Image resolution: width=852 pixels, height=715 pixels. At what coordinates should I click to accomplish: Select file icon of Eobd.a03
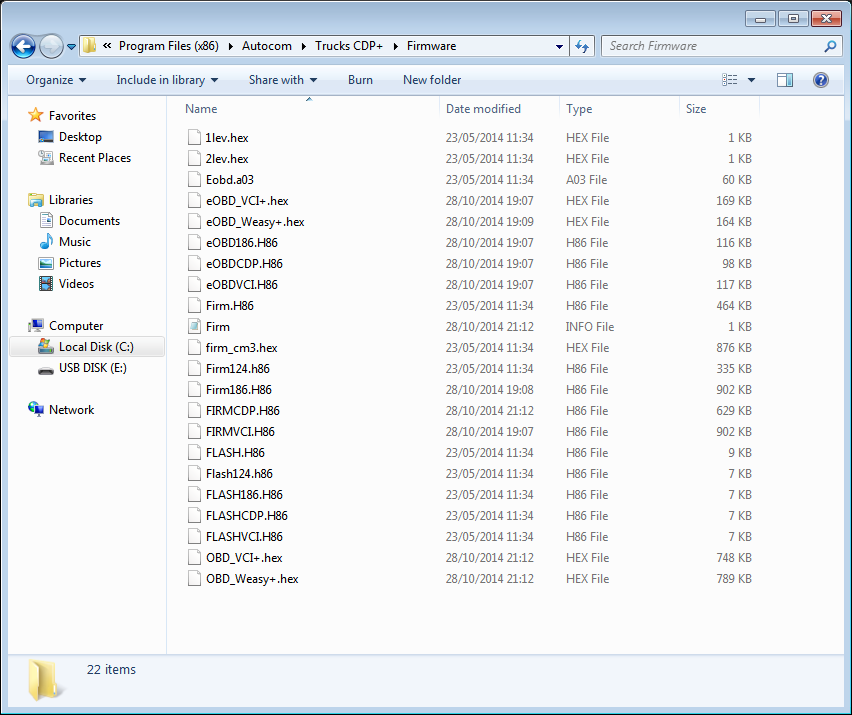194,180
